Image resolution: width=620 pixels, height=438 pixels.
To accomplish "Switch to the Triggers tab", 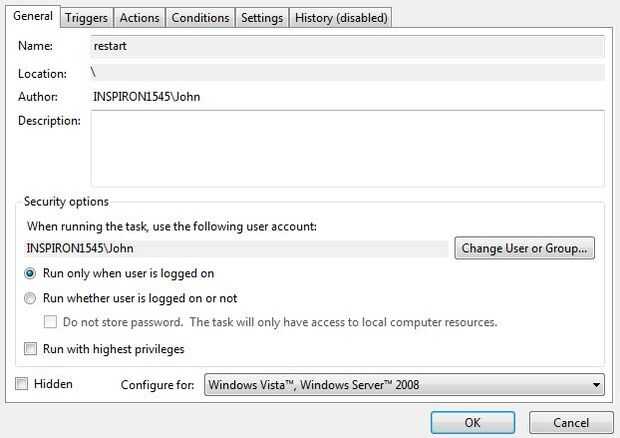I will 85,18.
